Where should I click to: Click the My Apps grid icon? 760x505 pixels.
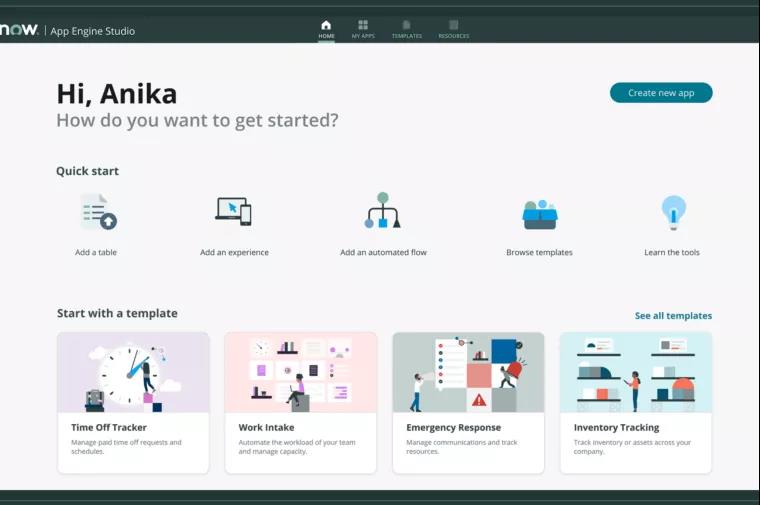[363, 25]
